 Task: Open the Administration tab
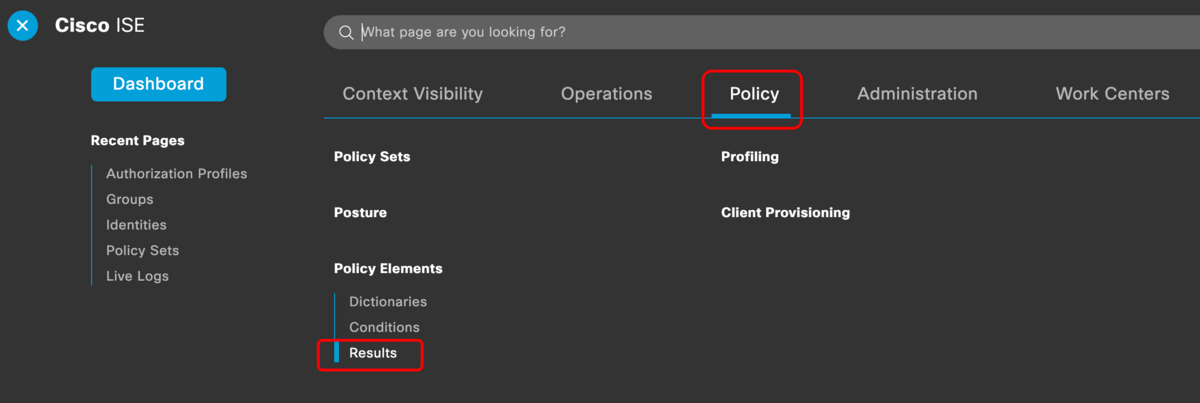pyautogui.click(x=917, y=94)
